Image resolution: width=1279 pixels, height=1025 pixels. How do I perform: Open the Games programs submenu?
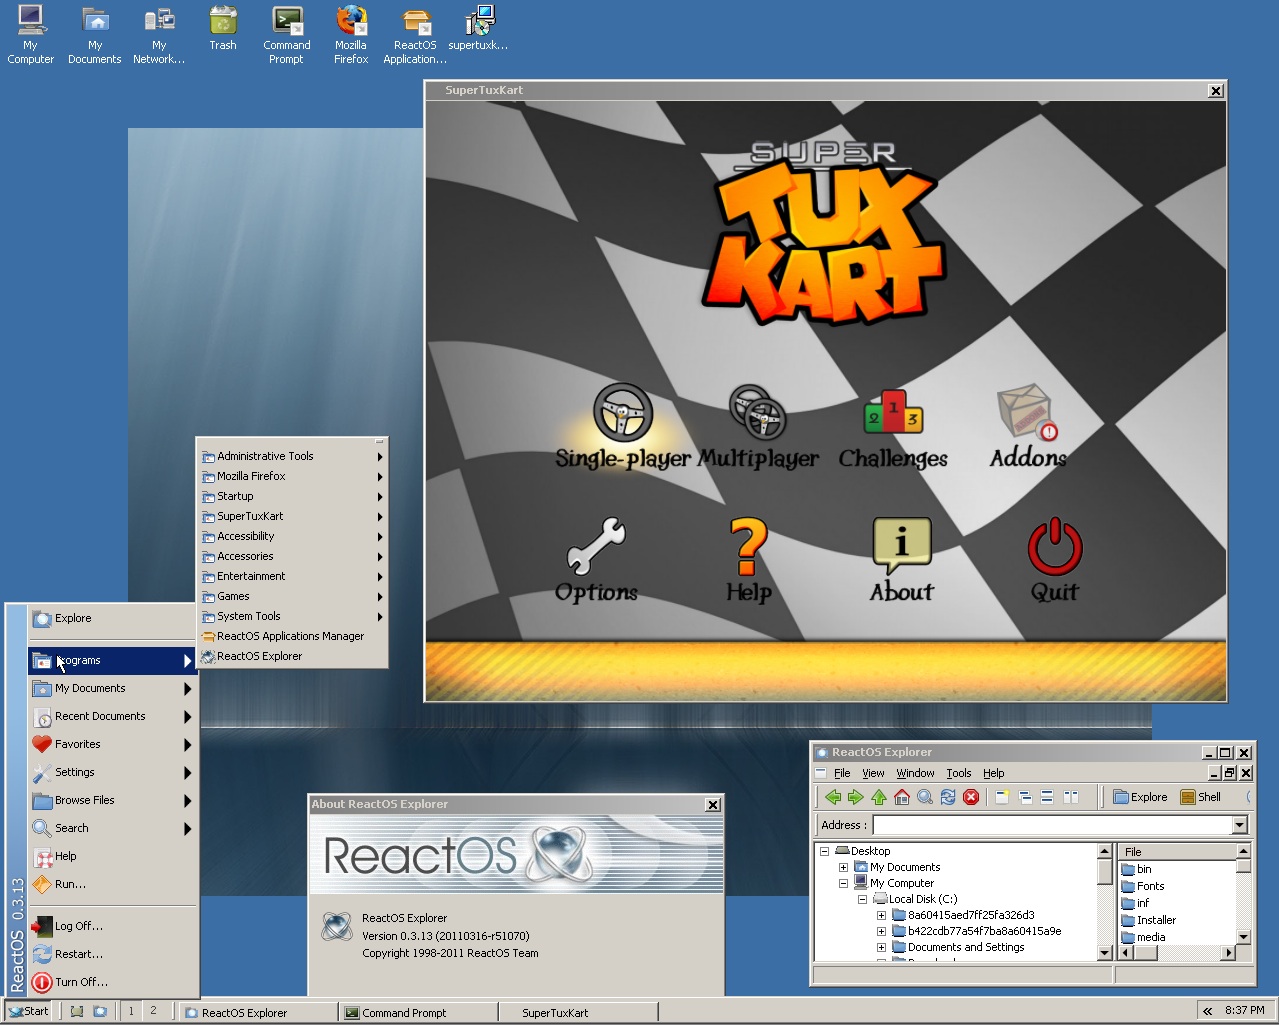pyautogui.click(x=292, y=596)
